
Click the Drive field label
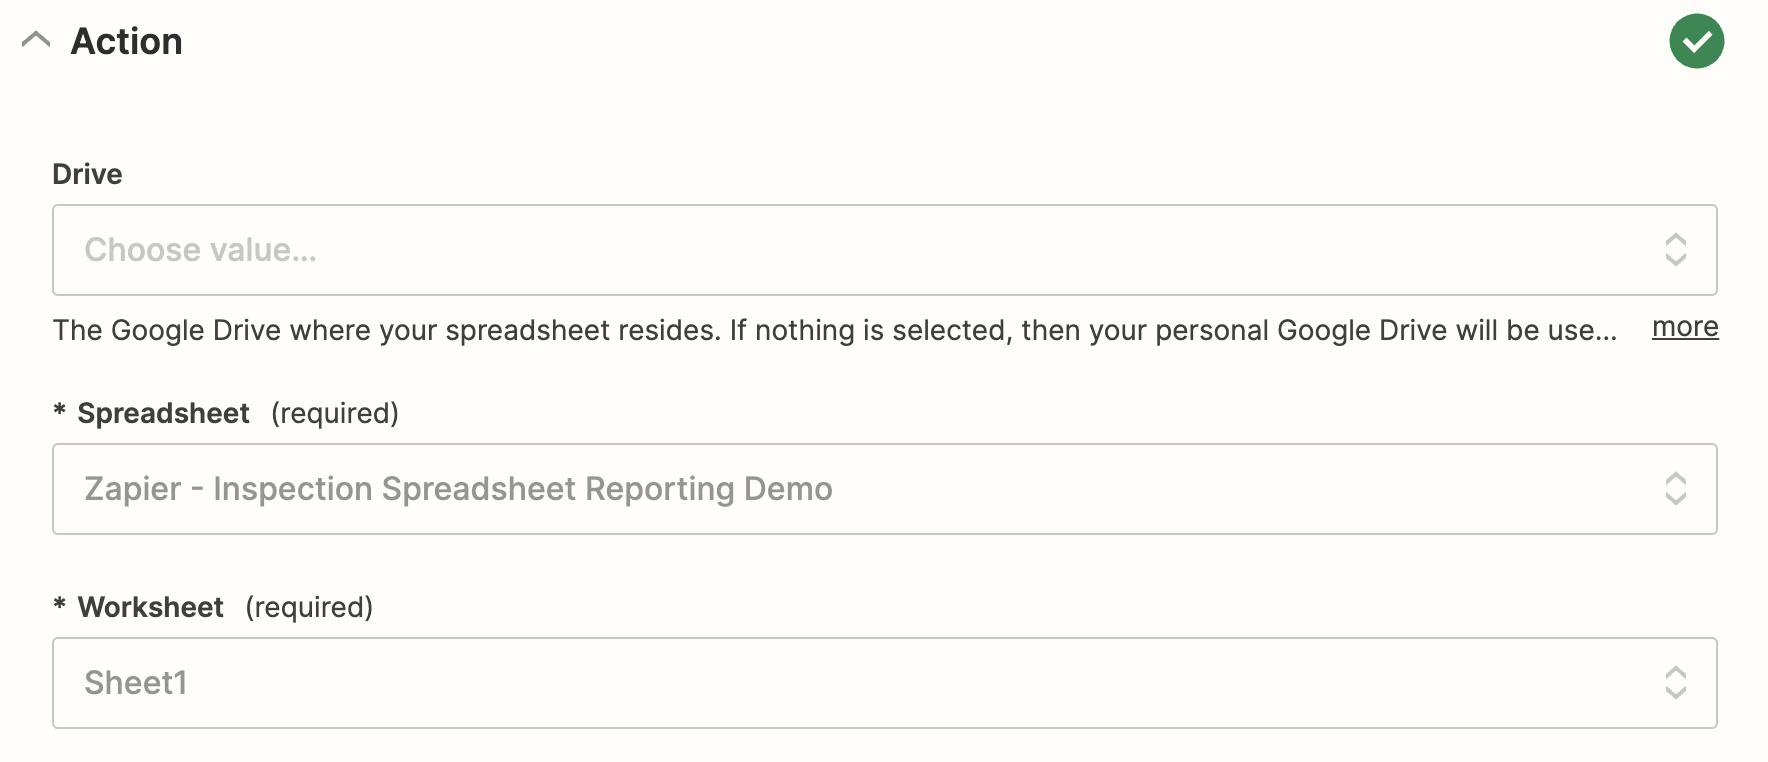pos(88,174)
